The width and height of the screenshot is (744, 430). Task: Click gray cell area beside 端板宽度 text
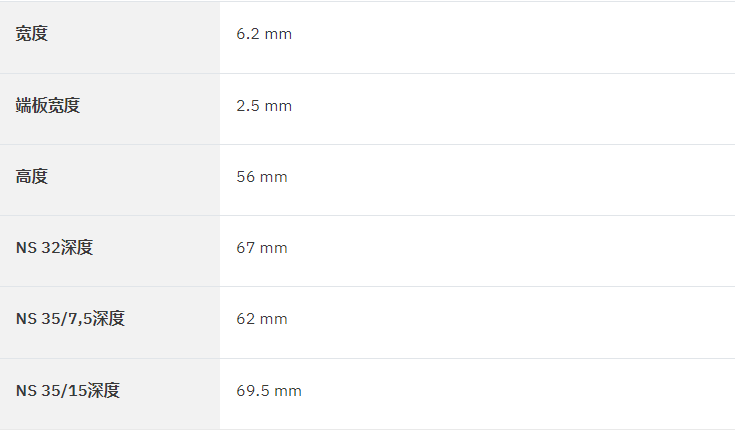149,109
